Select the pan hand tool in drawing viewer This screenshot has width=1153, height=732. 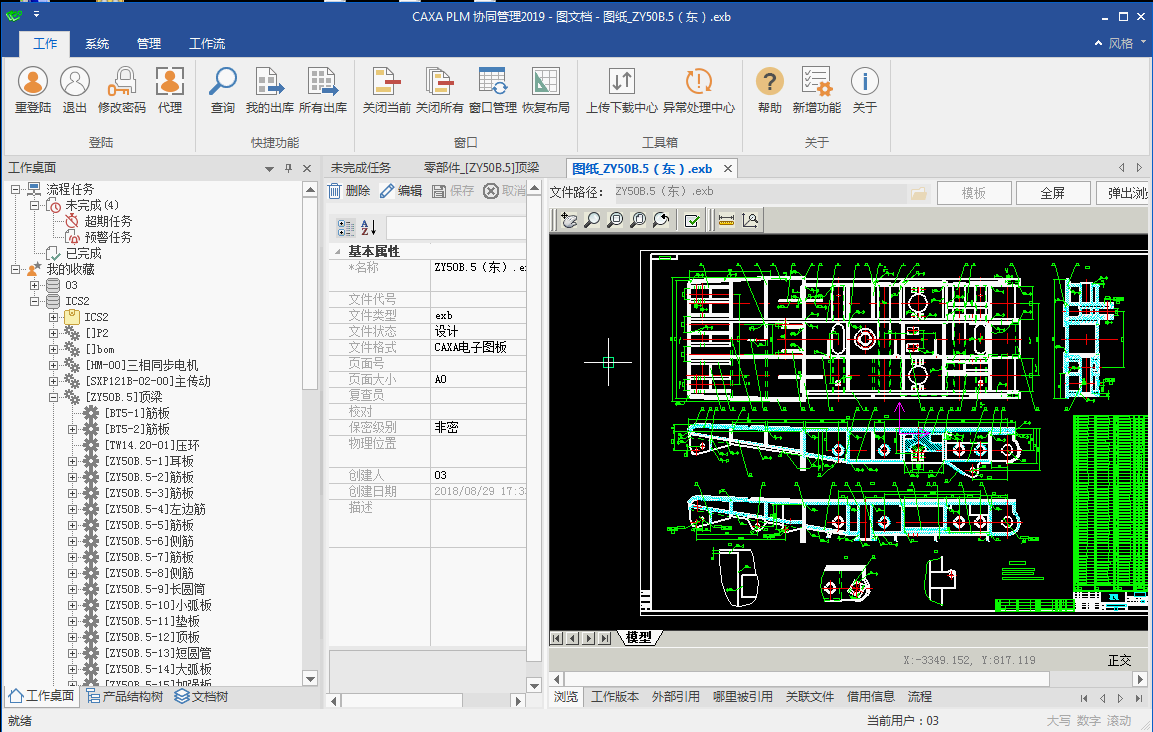(569, 220)
